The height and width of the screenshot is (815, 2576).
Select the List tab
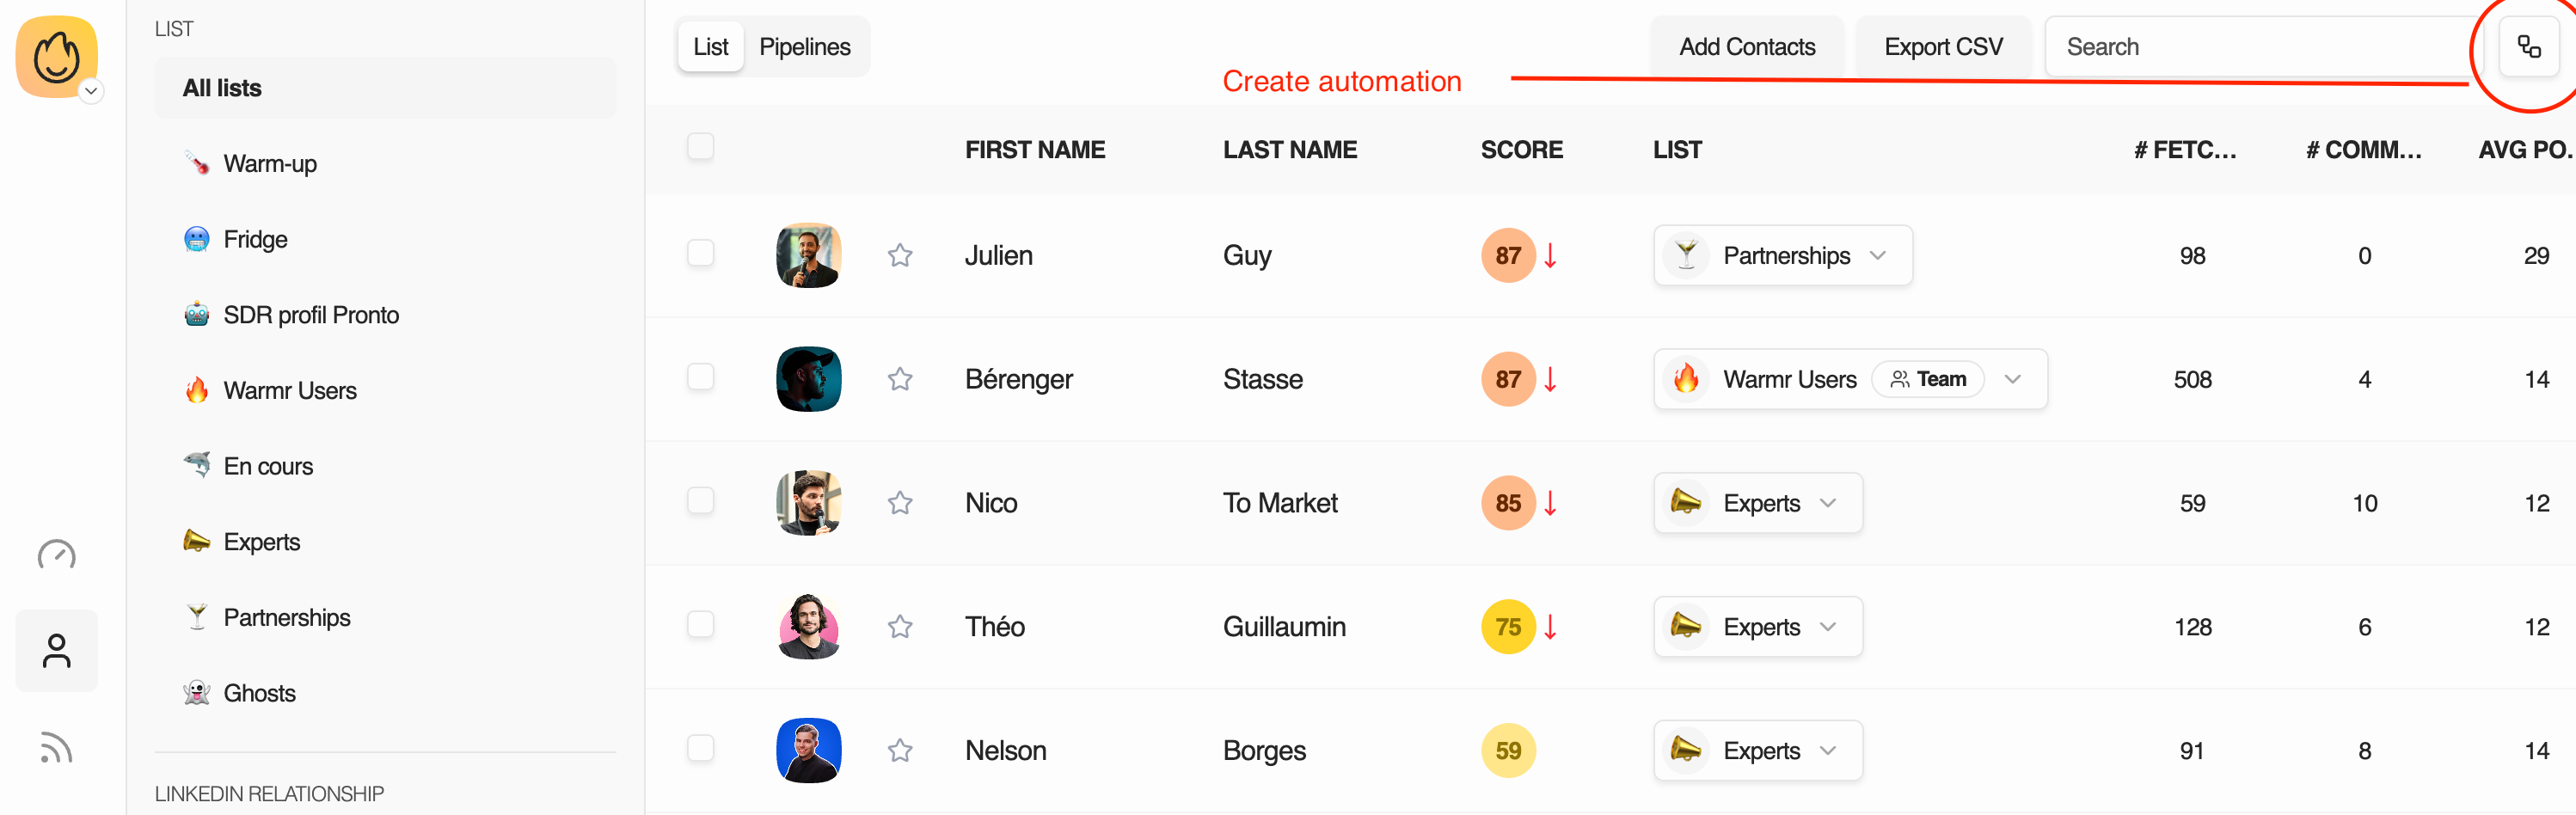711,47
